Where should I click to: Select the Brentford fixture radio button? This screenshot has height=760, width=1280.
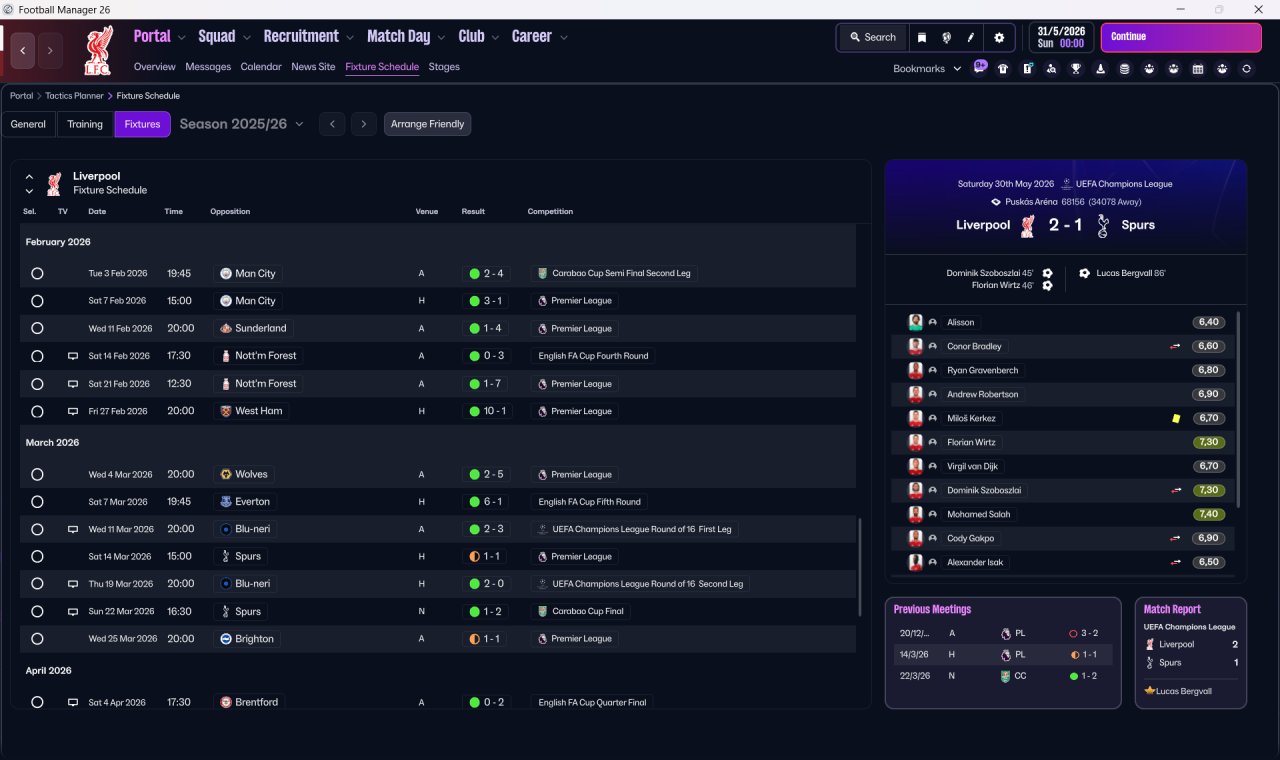(37, 702)
